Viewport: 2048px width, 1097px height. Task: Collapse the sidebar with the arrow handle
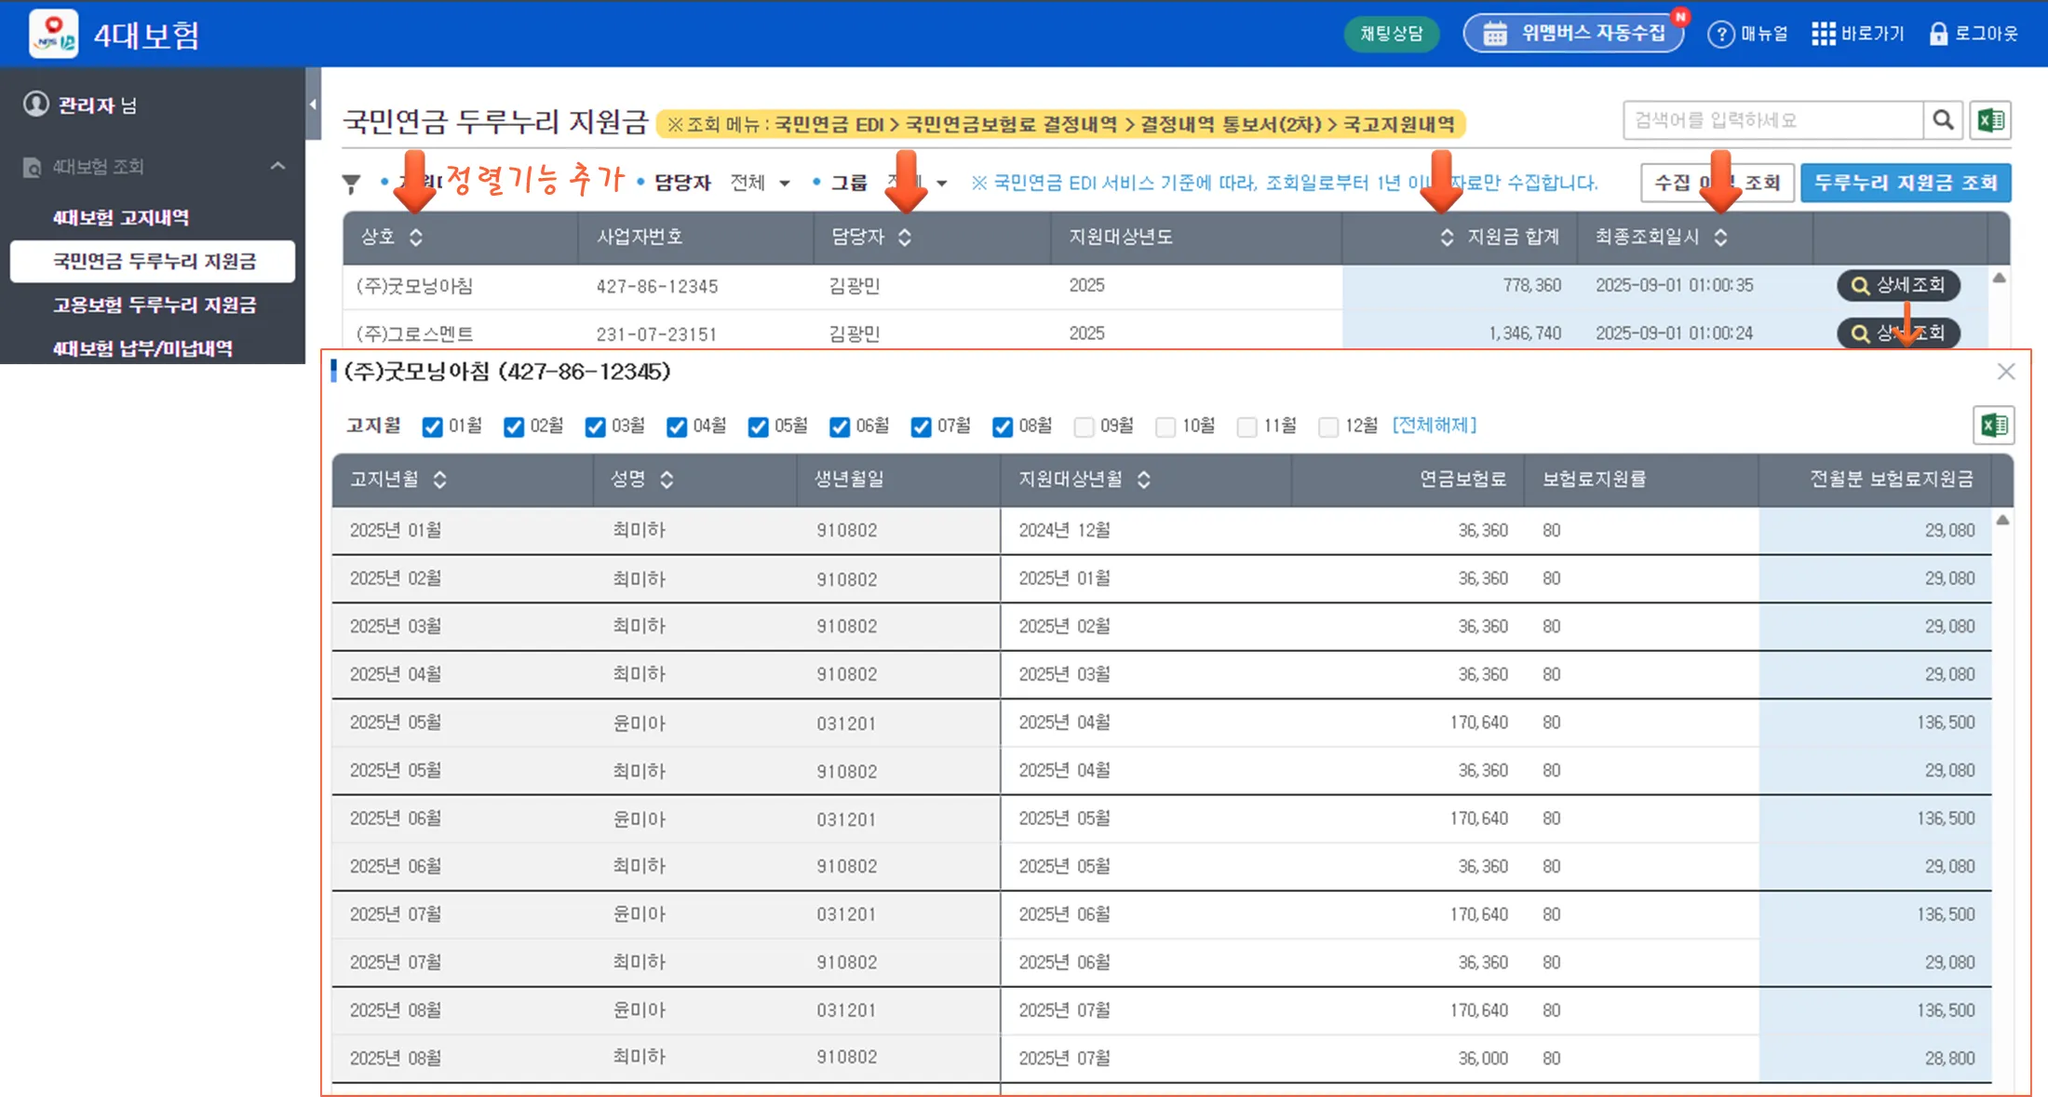(313, 104)
